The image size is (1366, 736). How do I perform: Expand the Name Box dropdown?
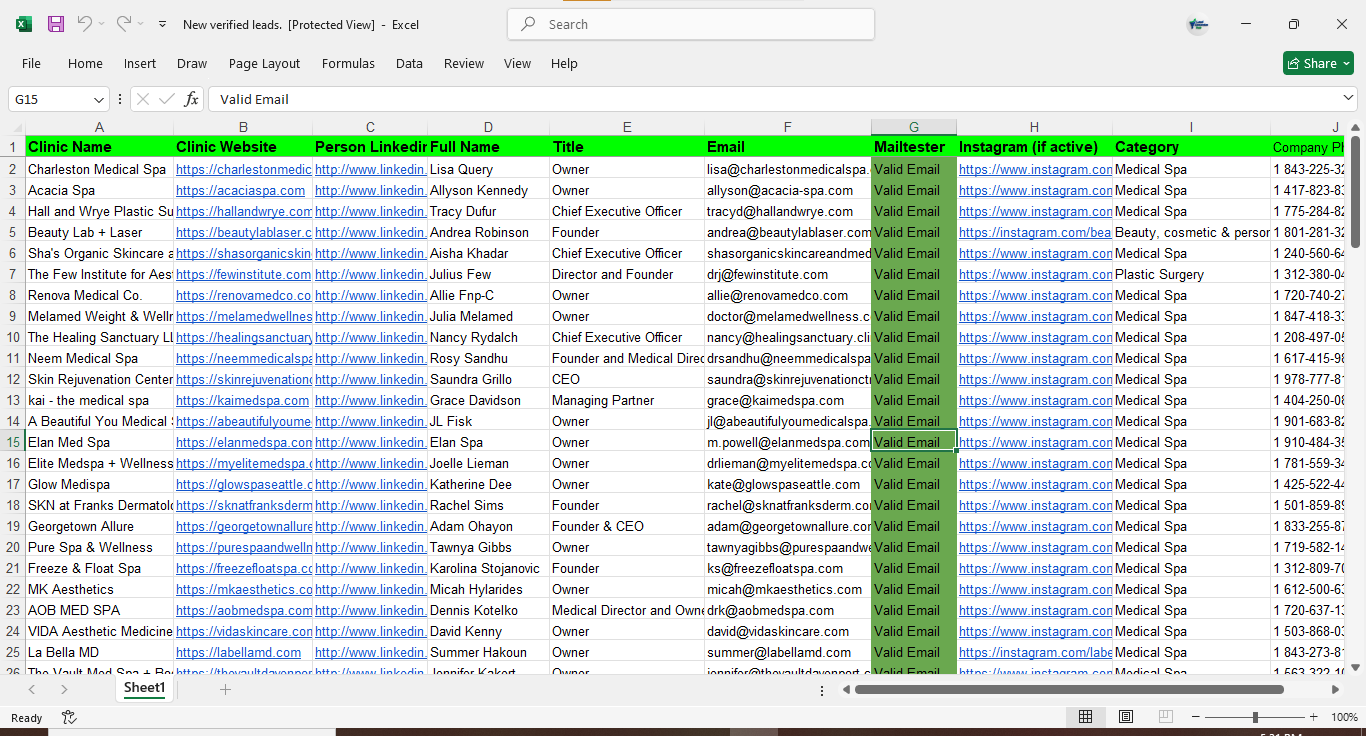pyautogui.click(x=99, y=99)
